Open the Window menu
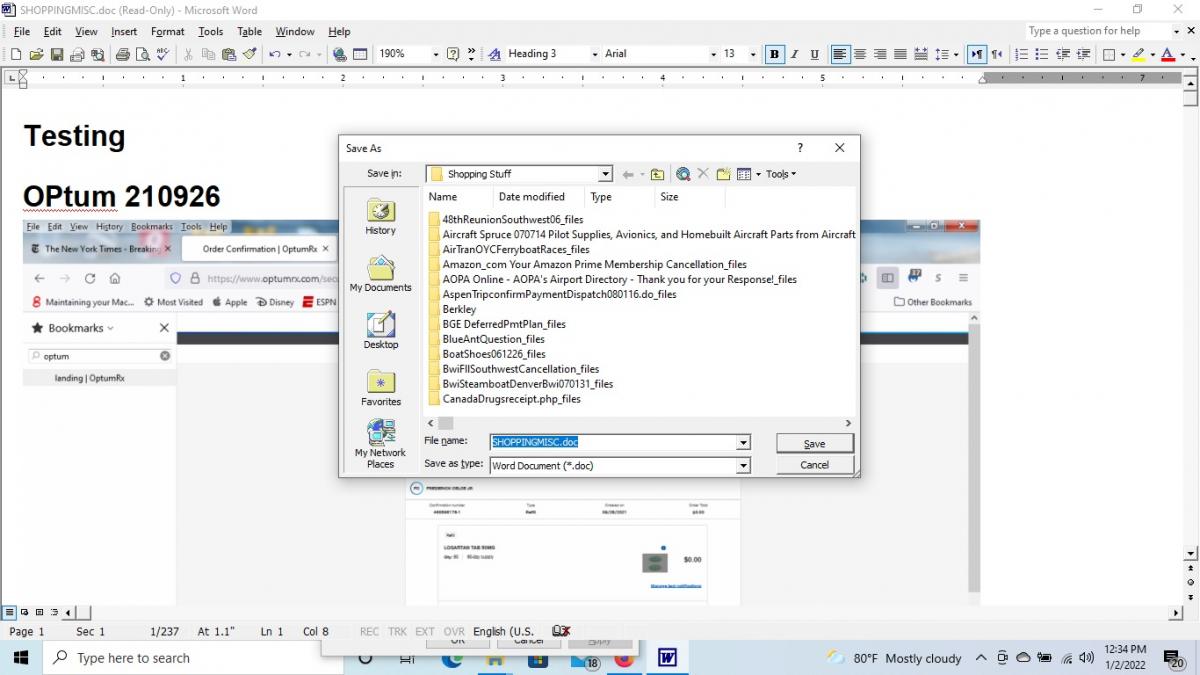Image resolution: width=1200 pixels, height=675 pixels. click(295, 31)
